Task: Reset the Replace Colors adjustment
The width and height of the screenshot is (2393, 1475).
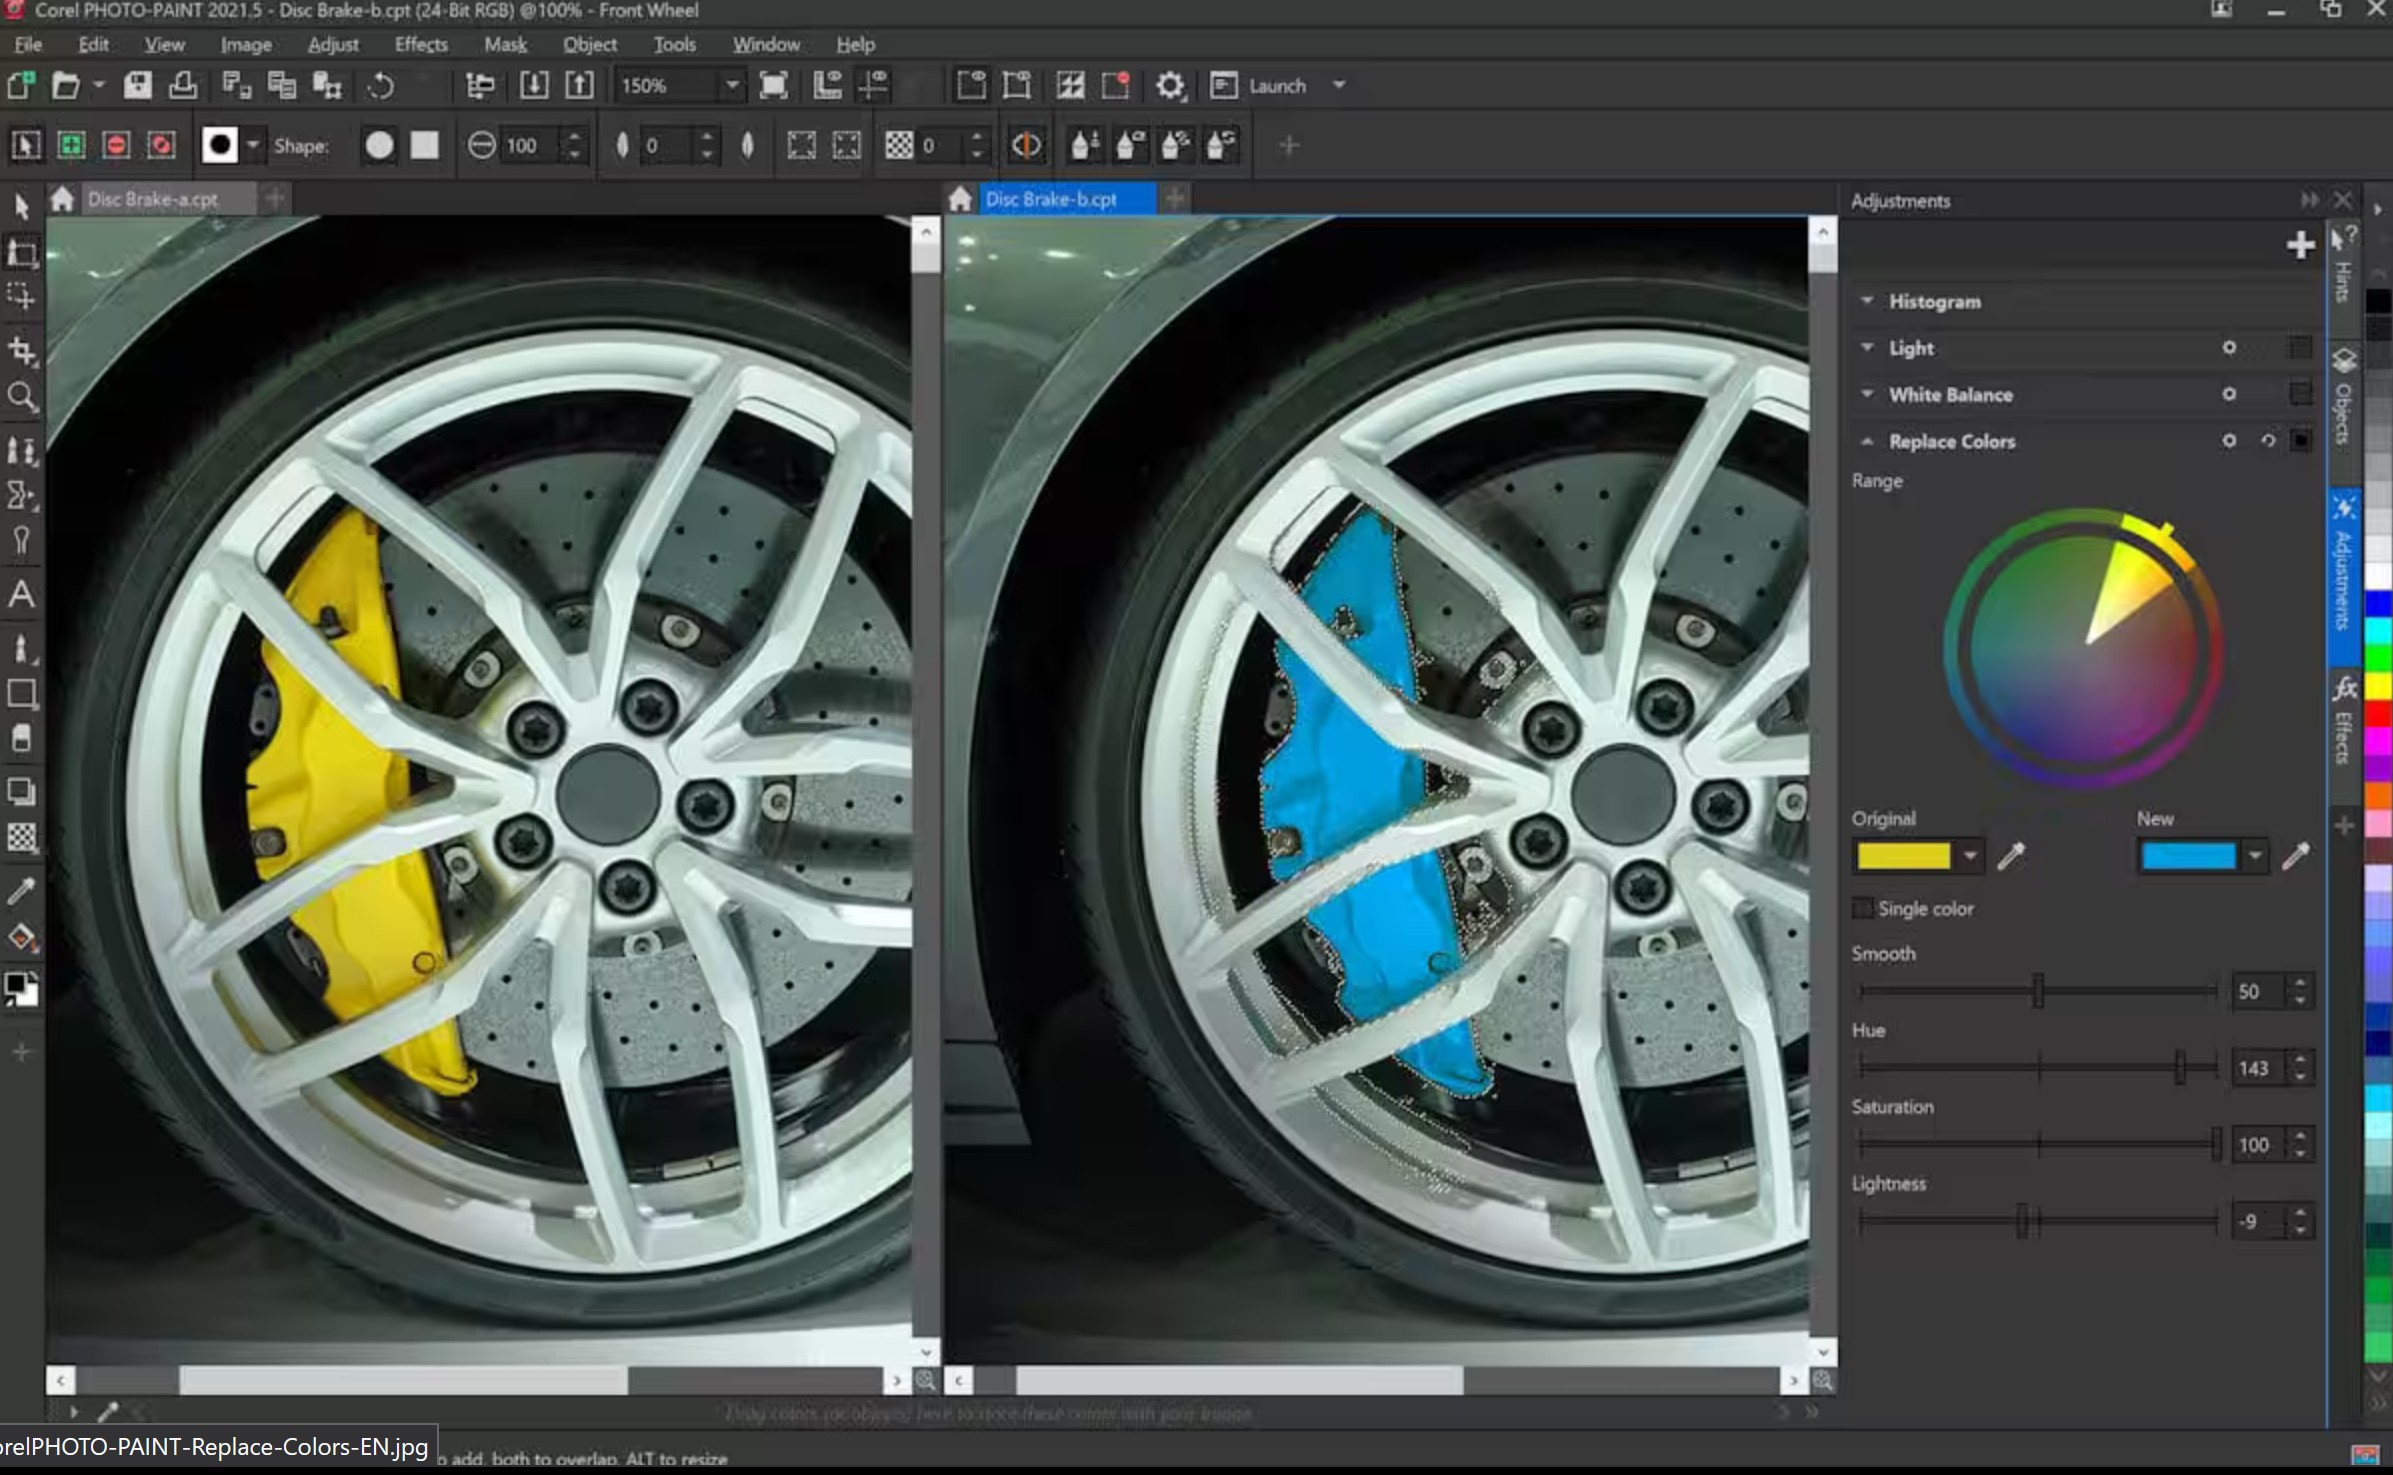Action: pyautogui.click(x=2268, y=440)
